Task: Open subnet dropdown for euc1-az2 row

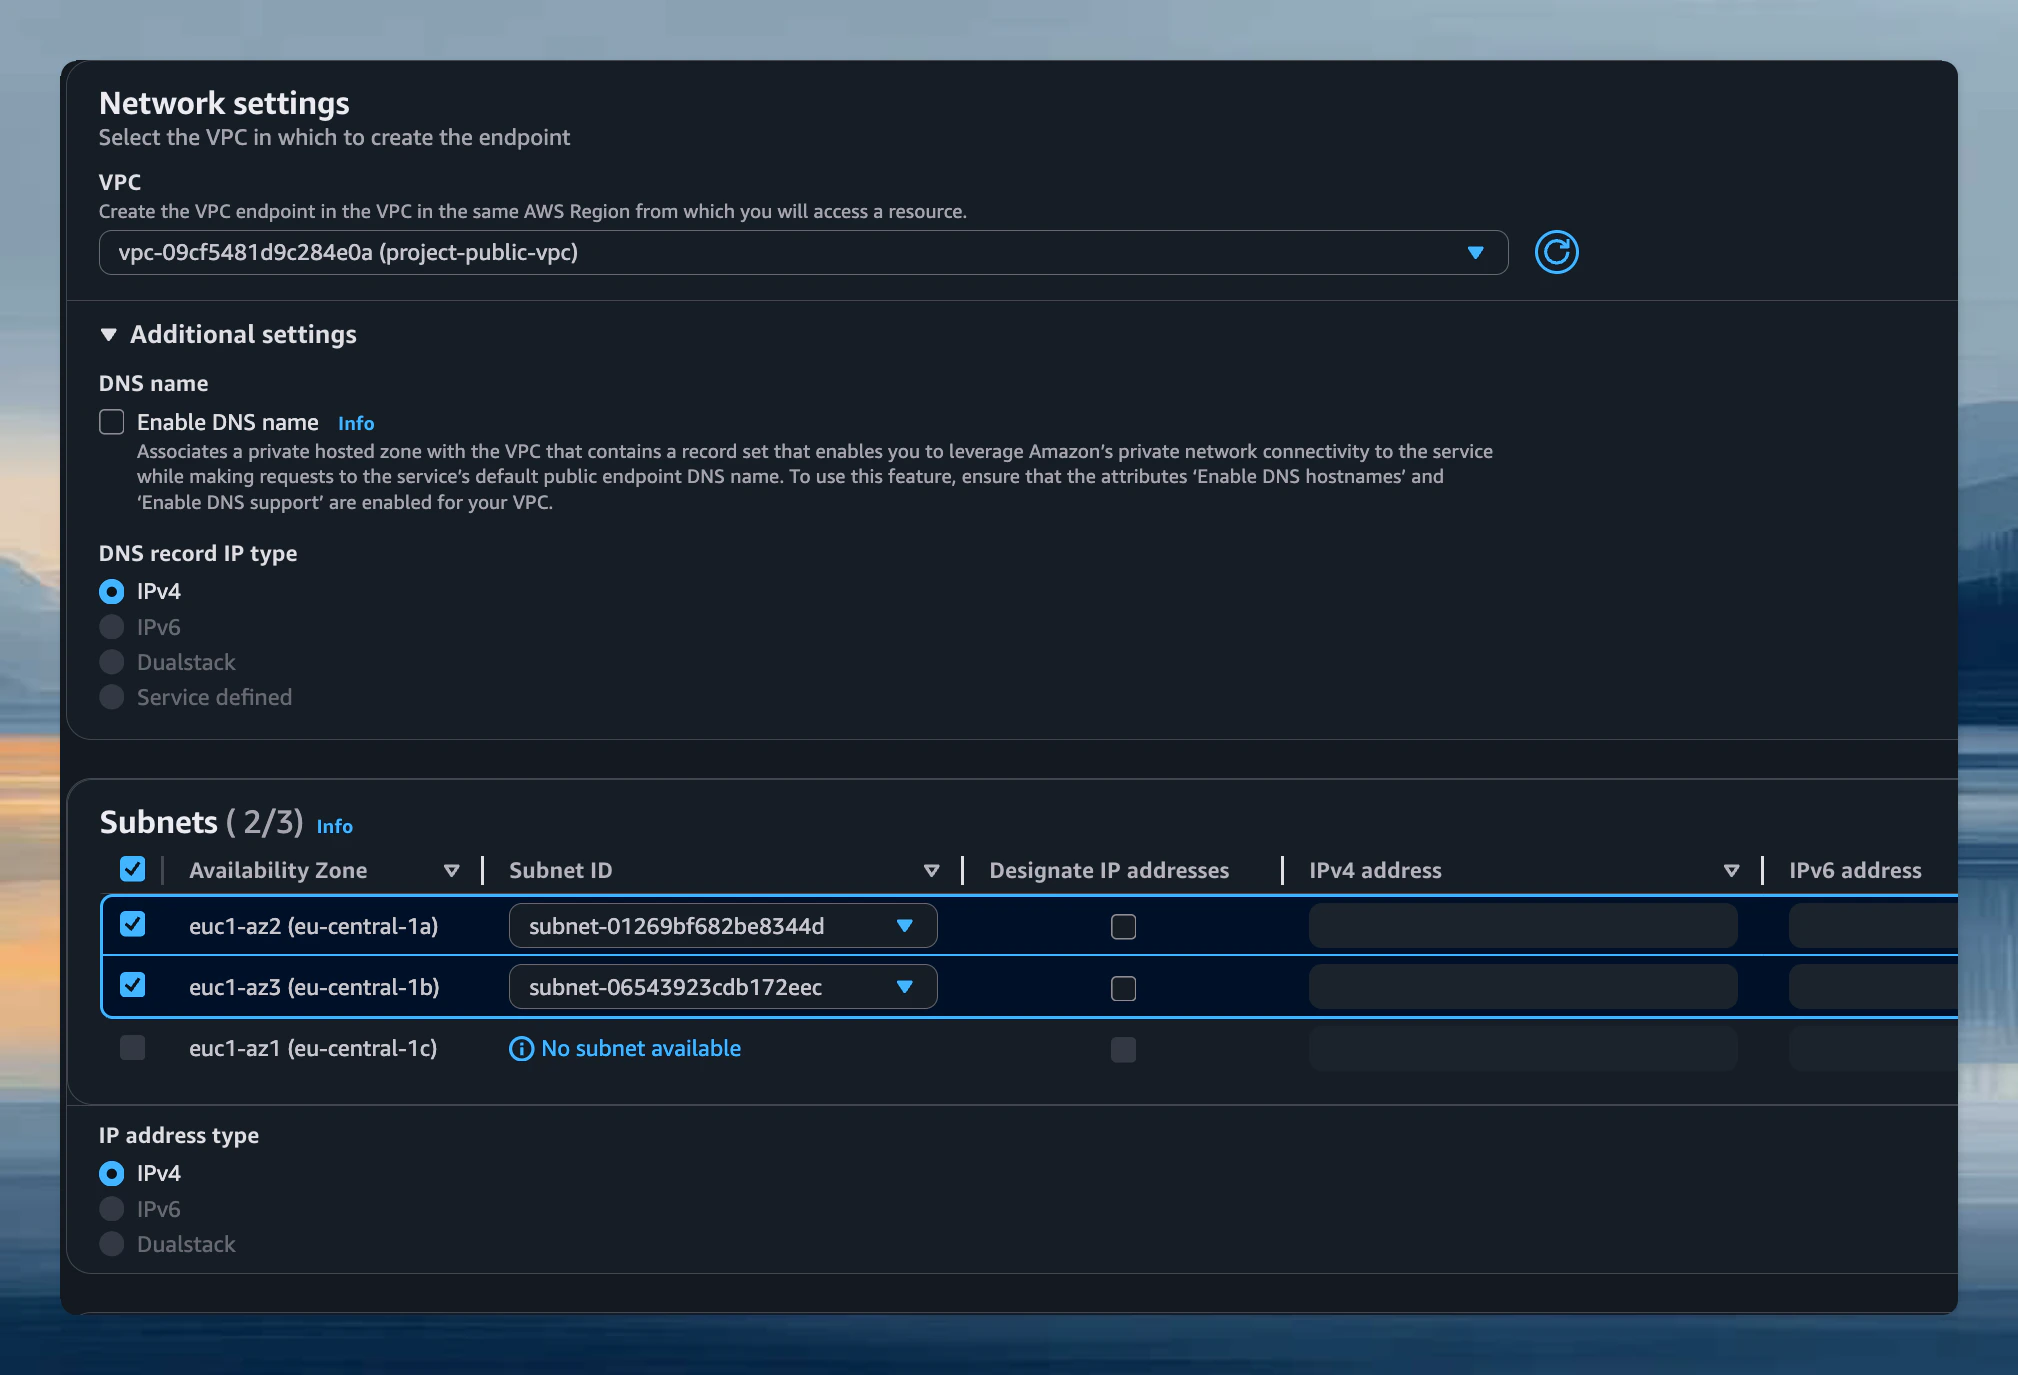Action: [906, 926]
